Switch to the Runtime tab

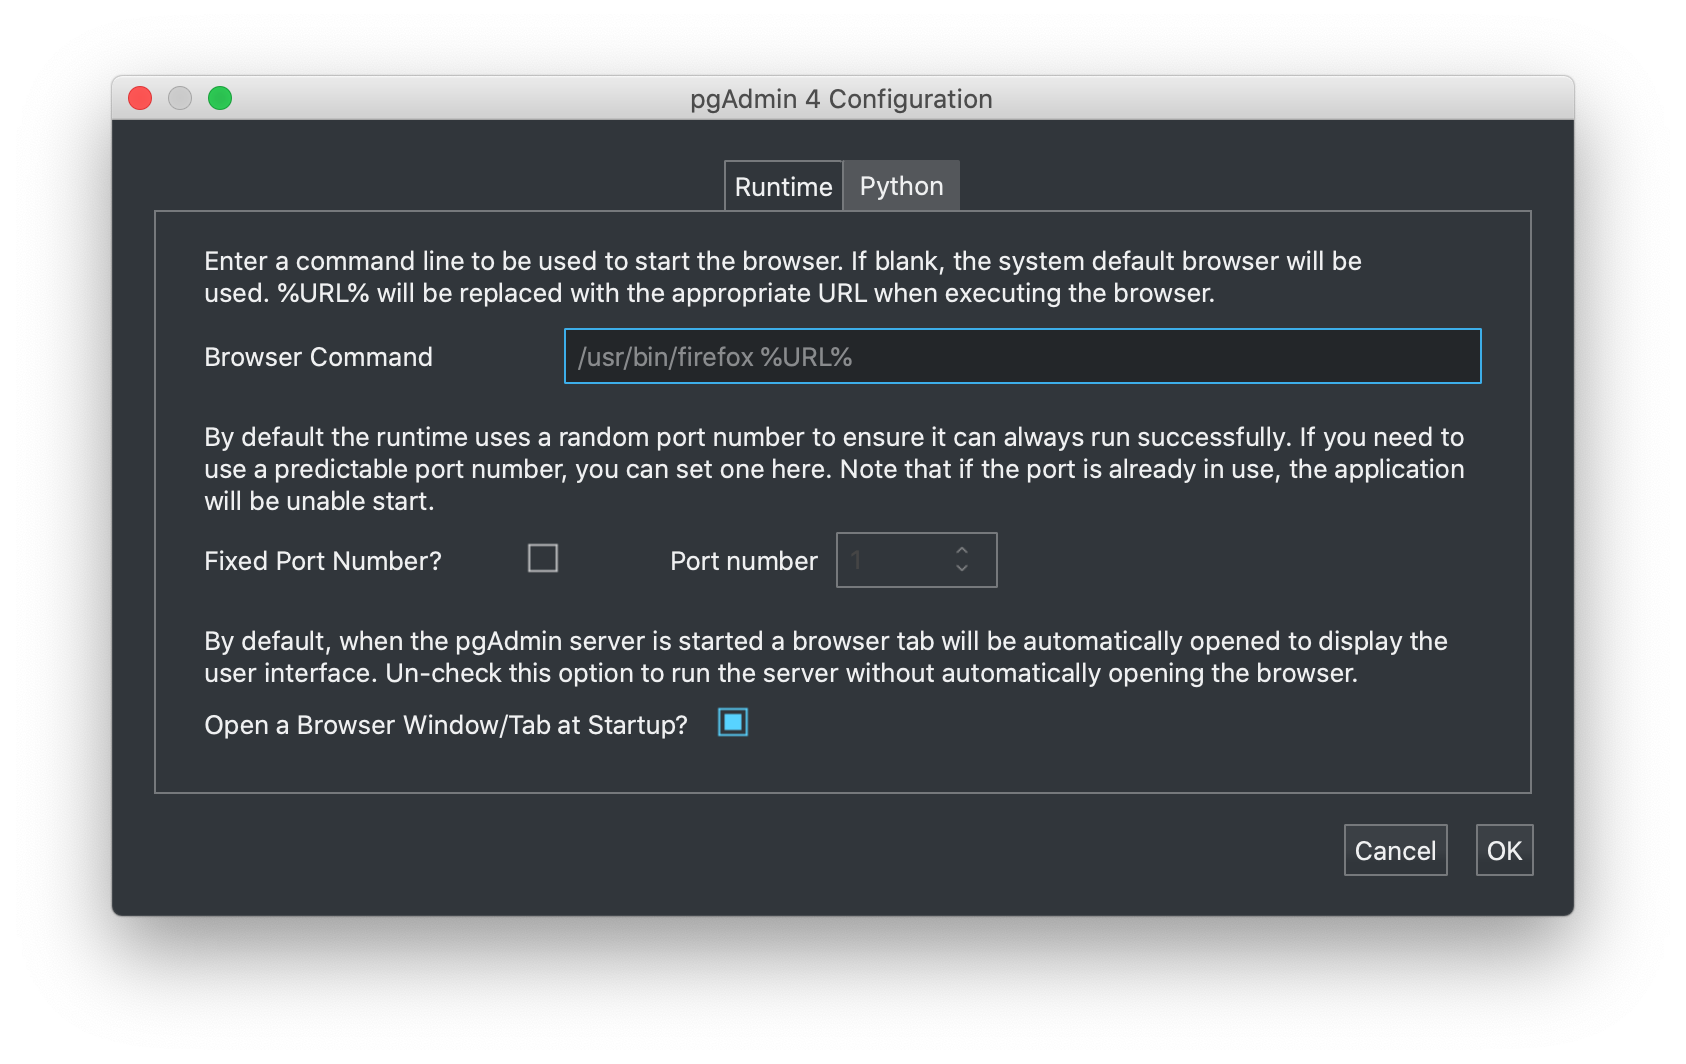click(x=783, y=185)
